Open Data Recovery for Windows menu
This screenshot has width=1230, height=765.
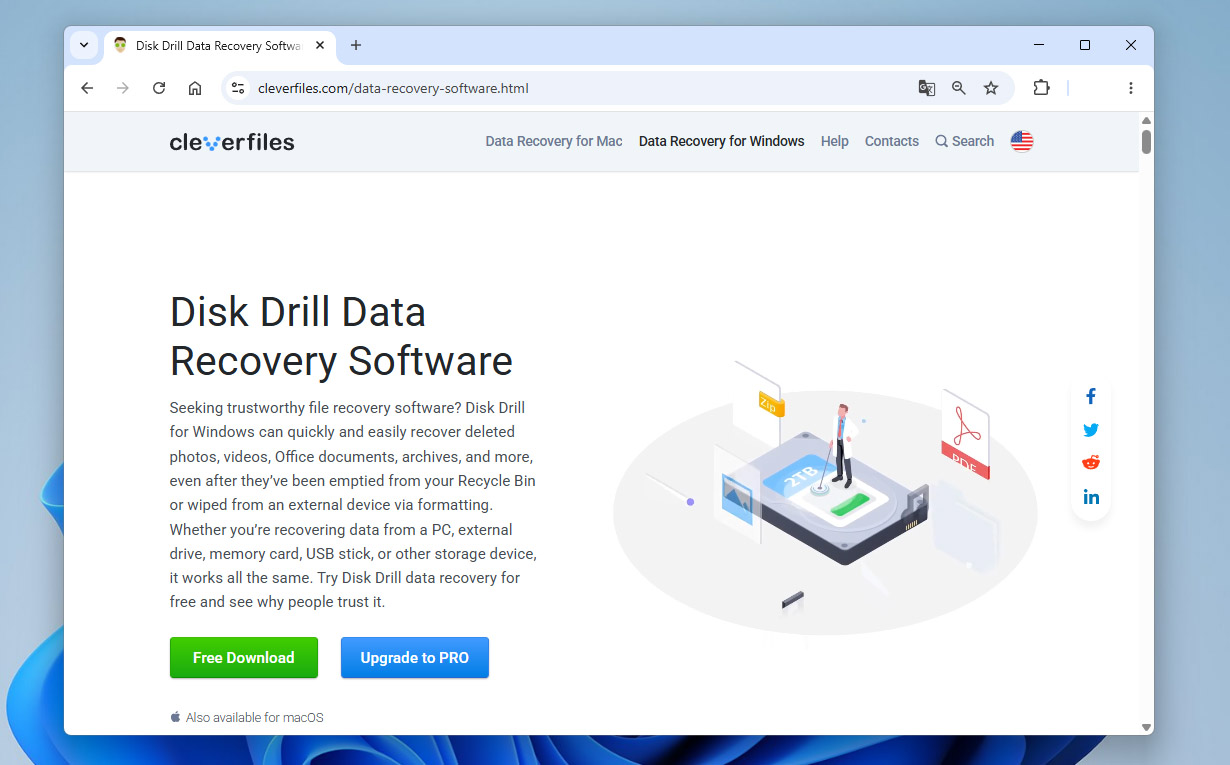click(721, 141)
